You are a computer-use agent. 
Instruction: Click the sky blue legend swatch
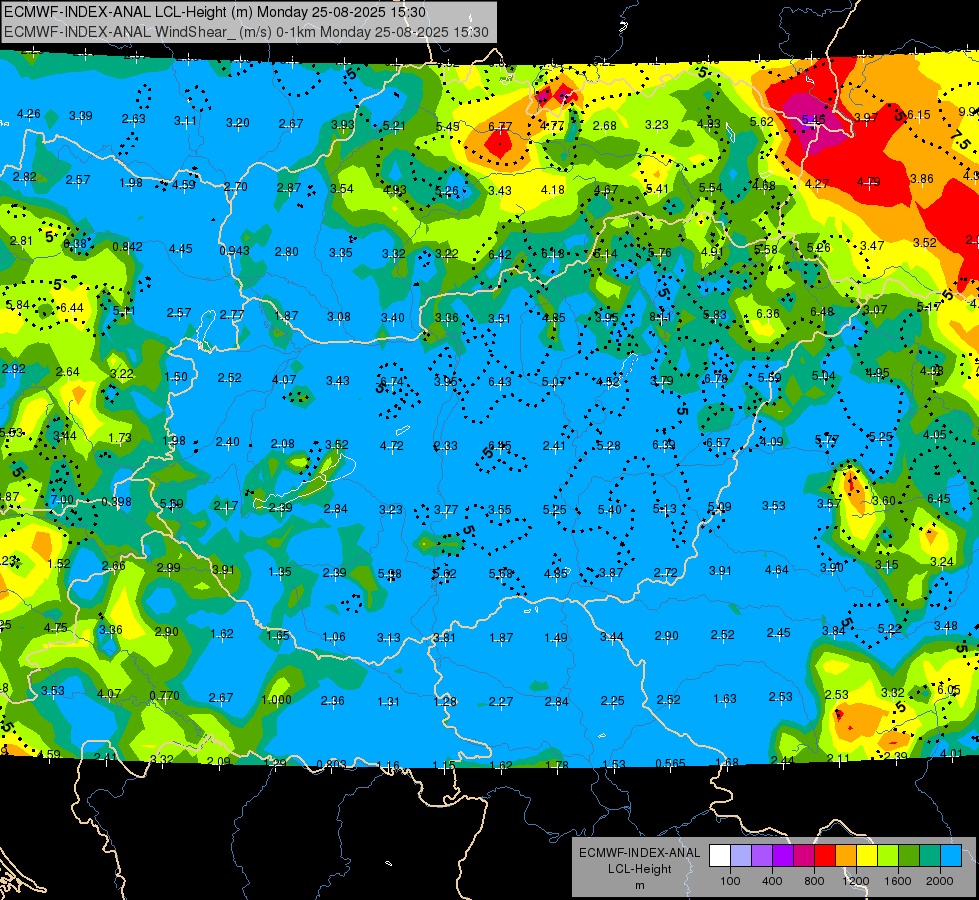[x=951, y=855]
